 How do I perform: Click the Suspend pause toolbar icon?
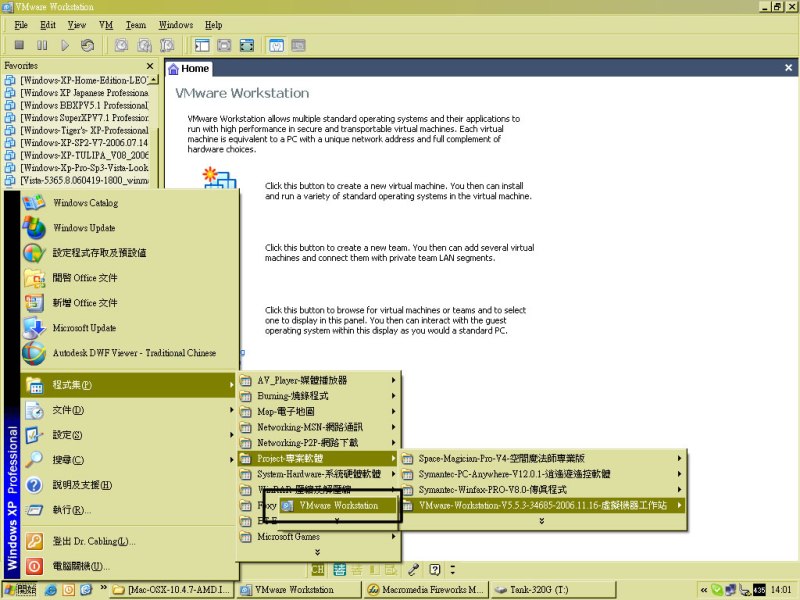[42, 45]
